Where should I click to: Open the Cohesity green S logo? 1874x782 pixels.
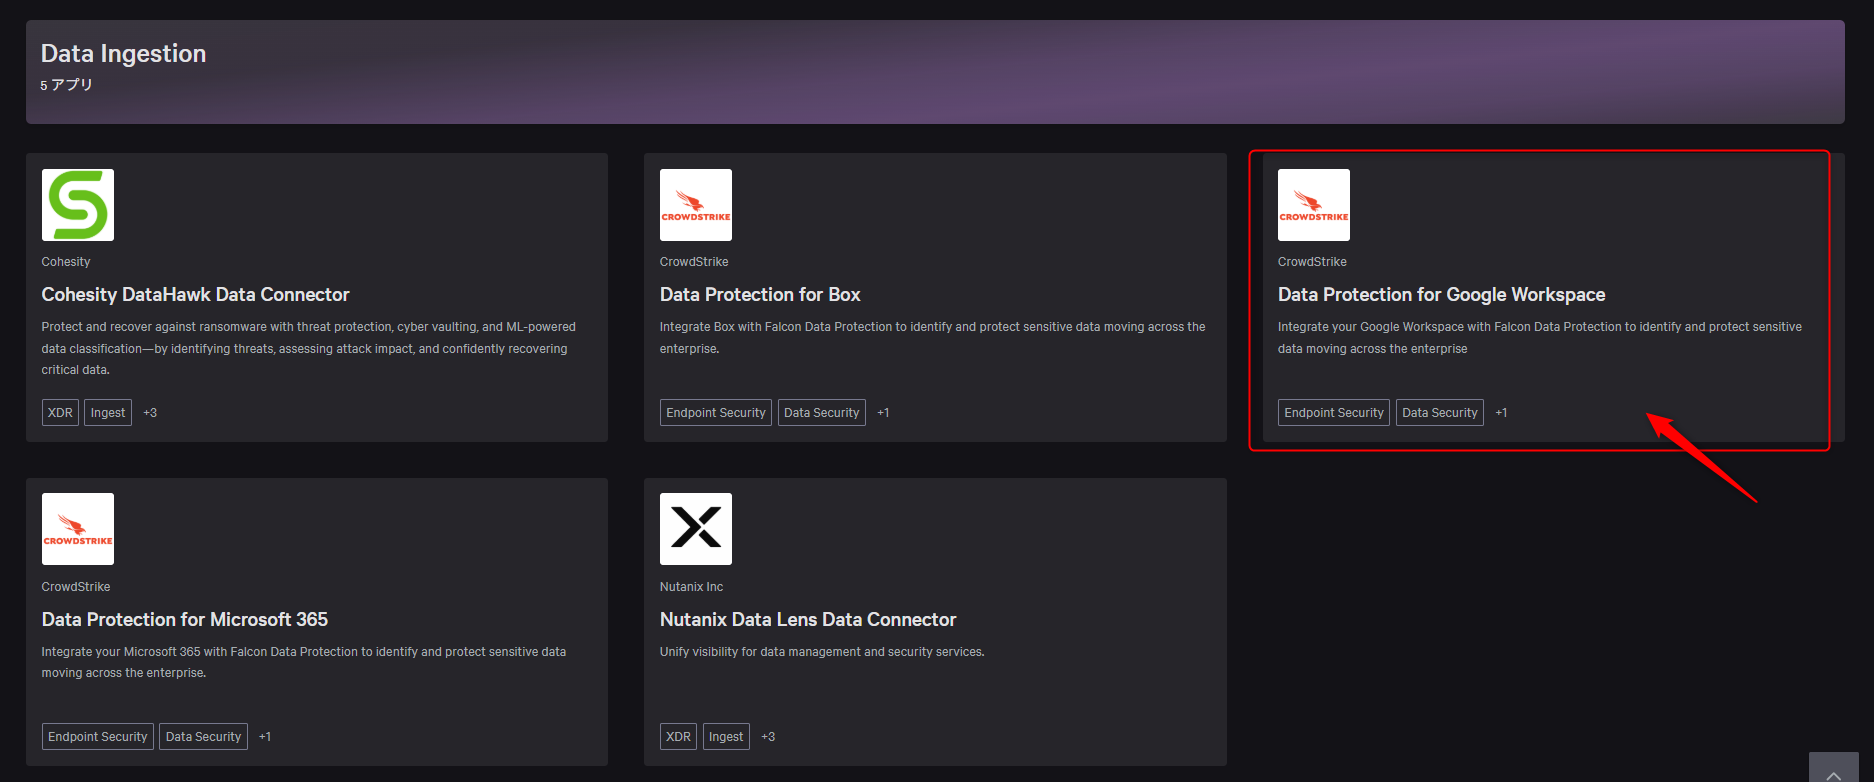(78, 205)
